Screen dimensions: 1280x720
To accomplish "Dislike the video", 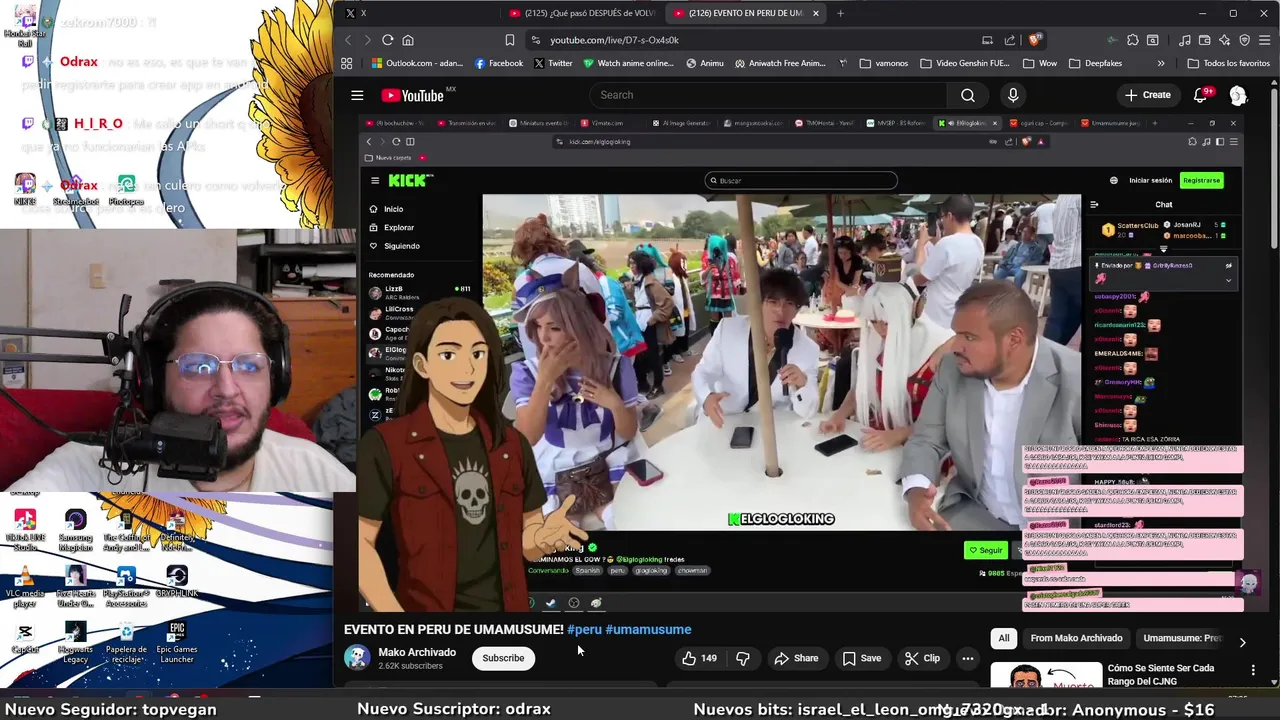I will pyautogui.click(x=742, y=658).
